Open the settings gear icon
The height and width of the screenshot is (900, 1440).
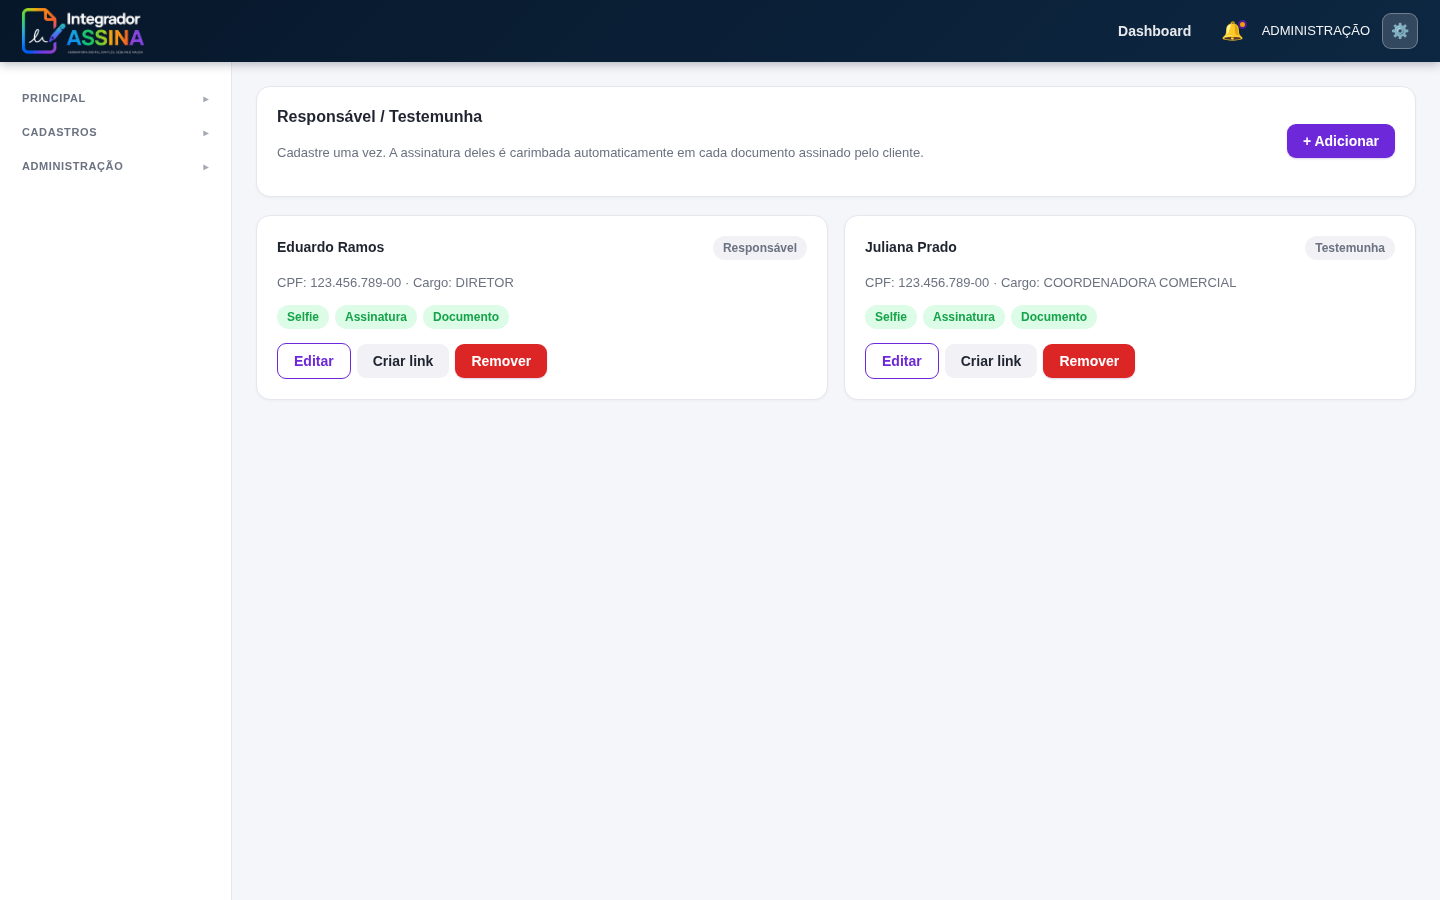point(1400,31)
